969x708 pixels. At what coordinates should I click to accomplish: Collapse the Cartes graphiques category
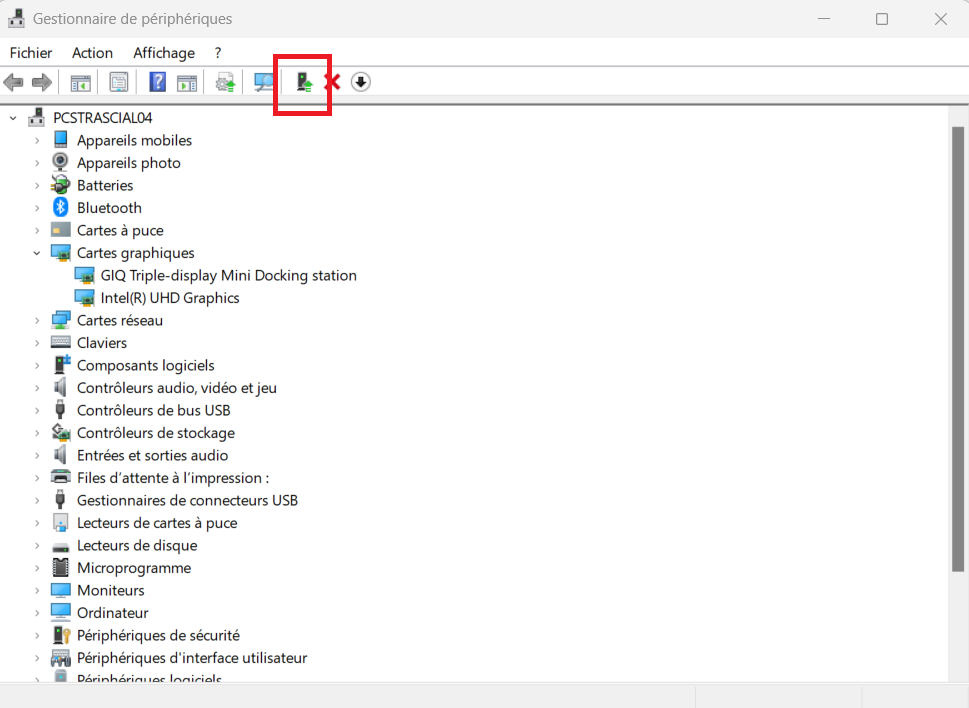(x=37, y=253)
